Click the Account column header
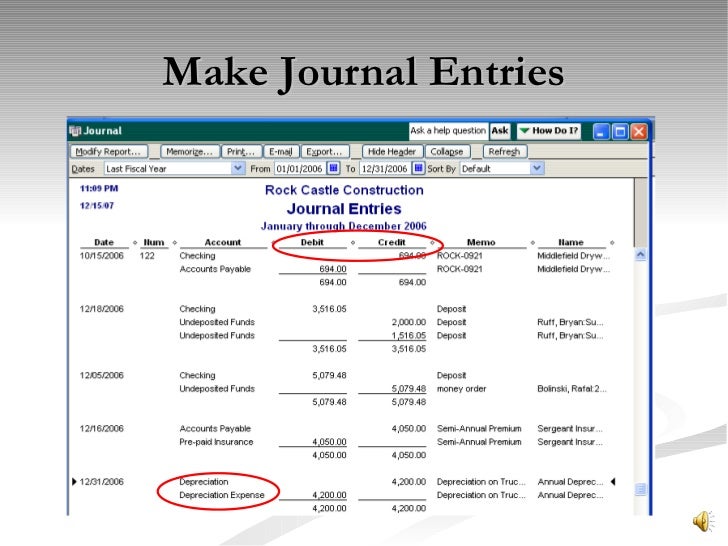728x546 pixels. (223, 242)
